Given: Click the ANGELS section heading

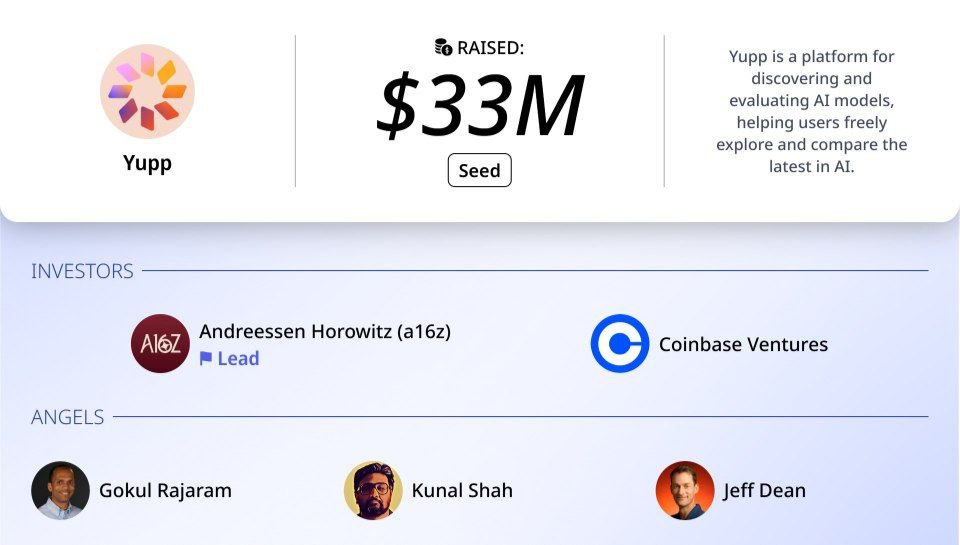Looking at the screenshot, I should tap(67, 417).
